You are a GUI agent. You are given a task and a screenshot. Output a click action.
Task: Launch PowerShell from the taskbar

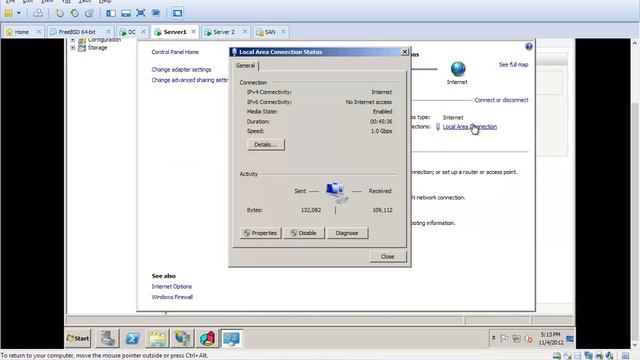(x=133, y=338)
